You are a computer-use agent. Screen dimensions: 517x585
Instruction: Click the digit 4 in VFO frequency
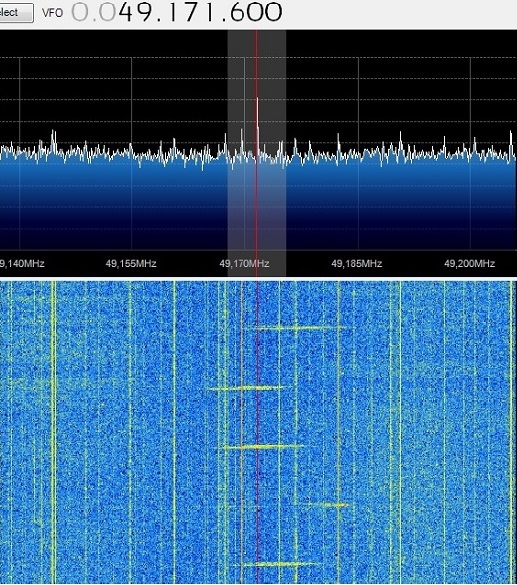coord(126,12)
